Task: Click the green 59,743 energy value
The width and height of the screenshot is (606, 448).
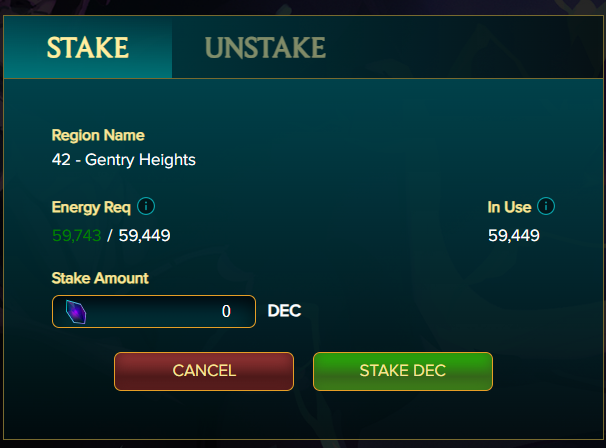Action: coord(77,235)
